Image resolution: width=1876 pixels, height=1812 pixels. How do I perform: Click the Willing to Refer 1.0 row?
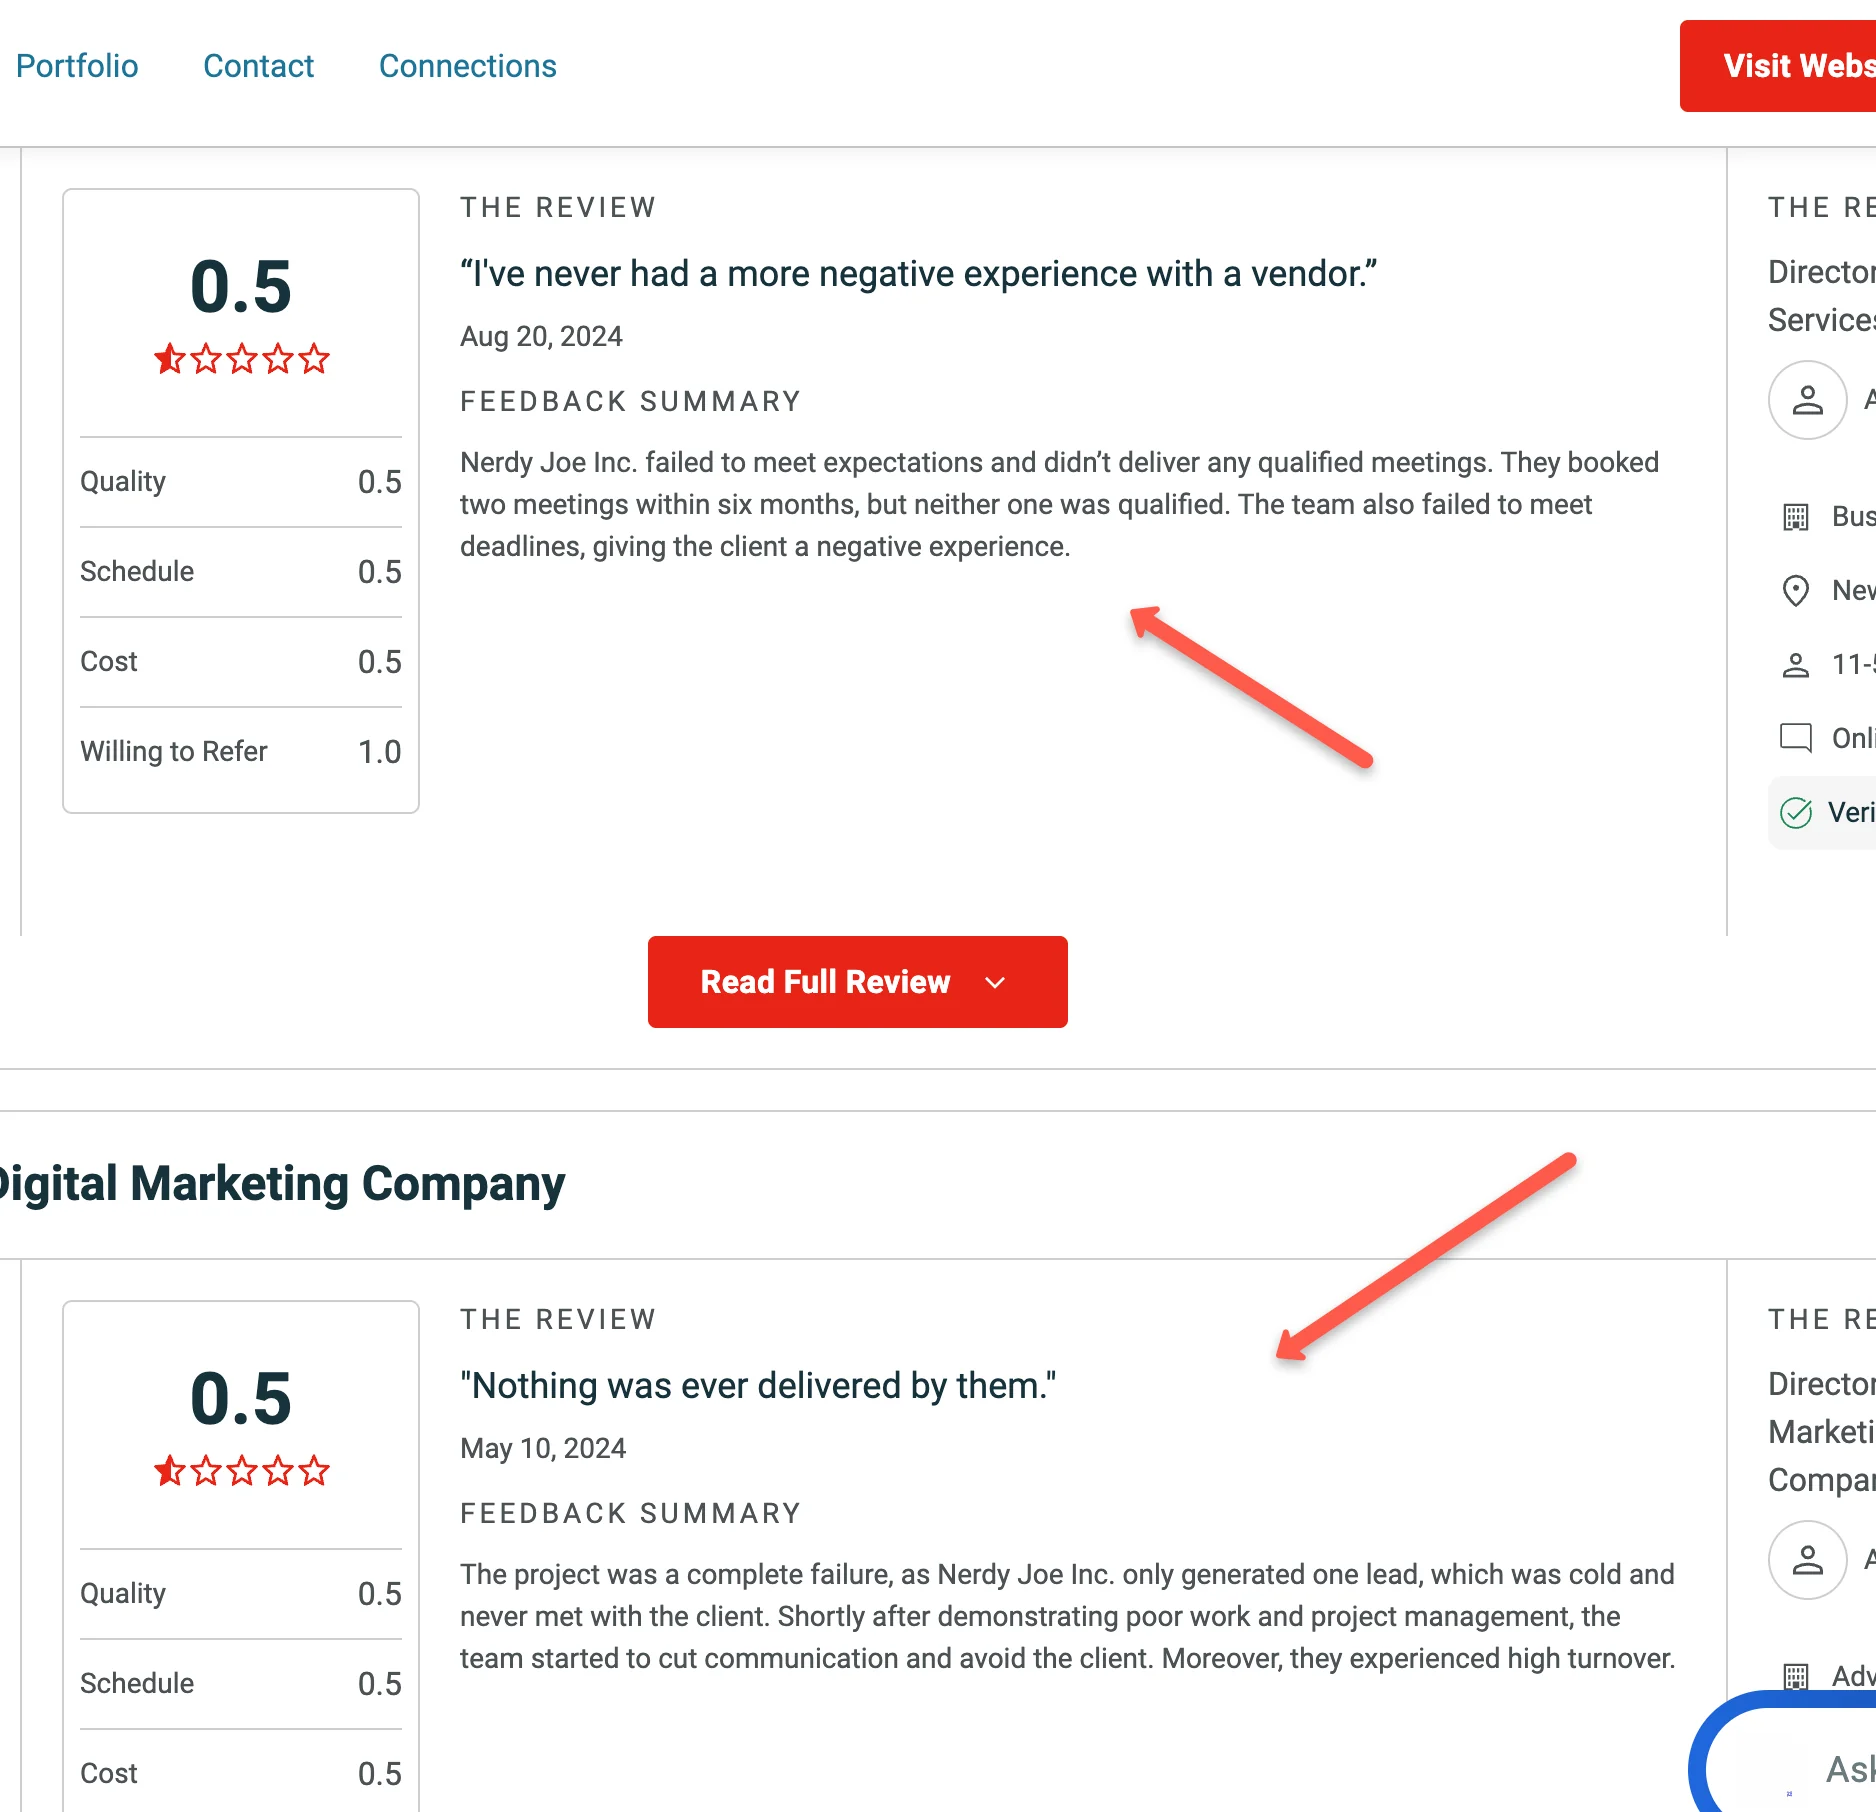(x=241, y=752)
